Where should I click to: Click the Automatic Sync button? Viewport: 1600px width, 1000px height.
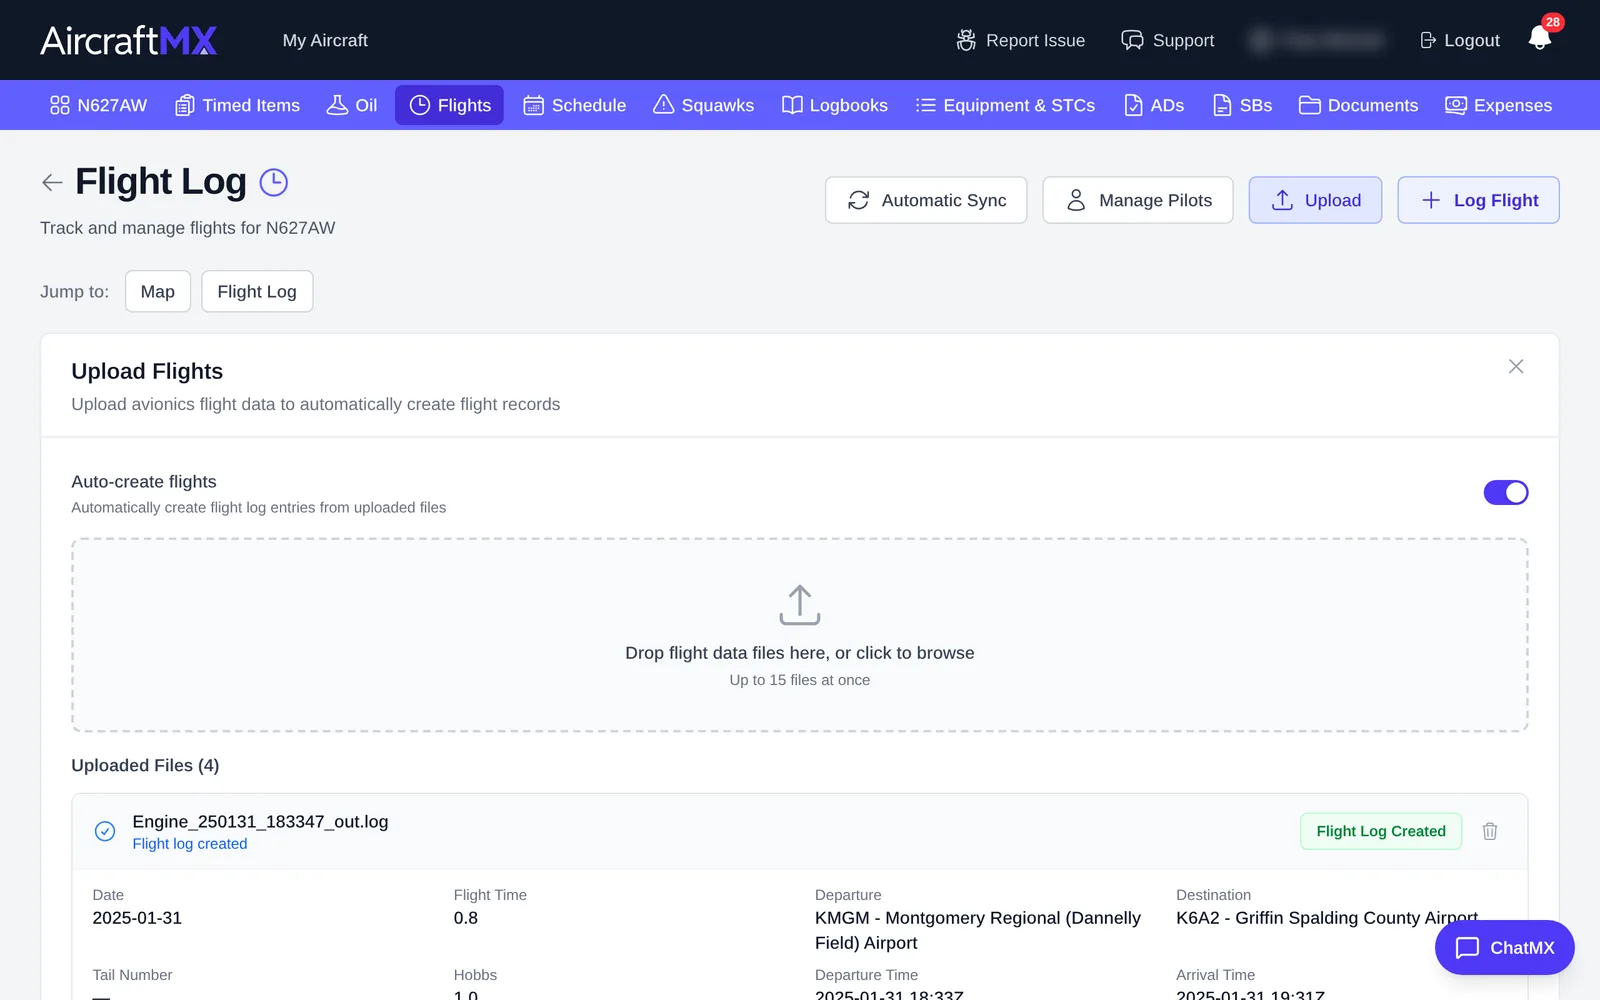[926, 200]
